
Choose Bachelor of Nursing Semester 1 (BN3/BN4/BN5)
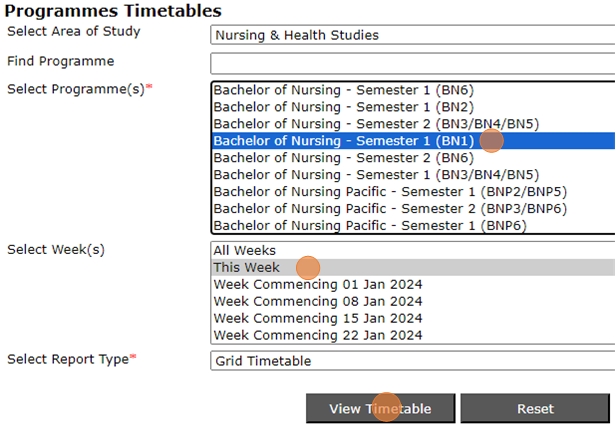click(x=376, y=175)
